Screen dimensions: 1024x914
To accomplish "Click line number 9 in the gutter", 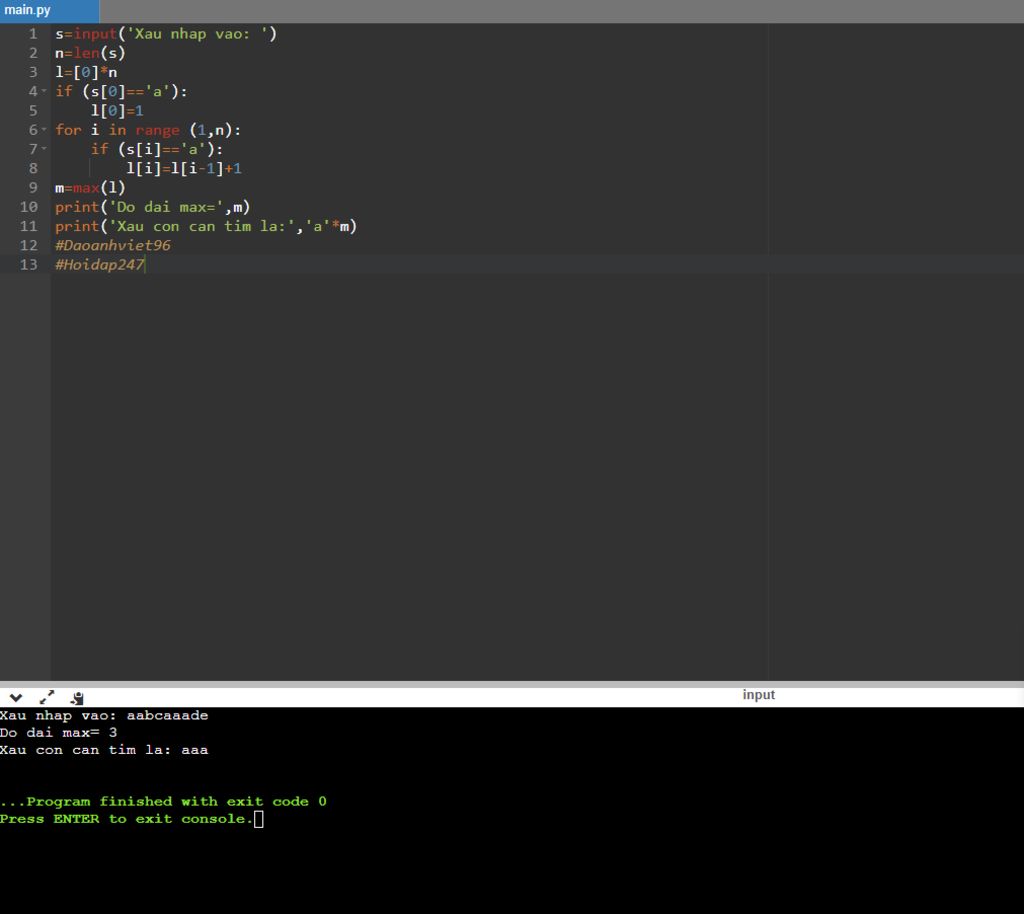I will pos(32,187).
